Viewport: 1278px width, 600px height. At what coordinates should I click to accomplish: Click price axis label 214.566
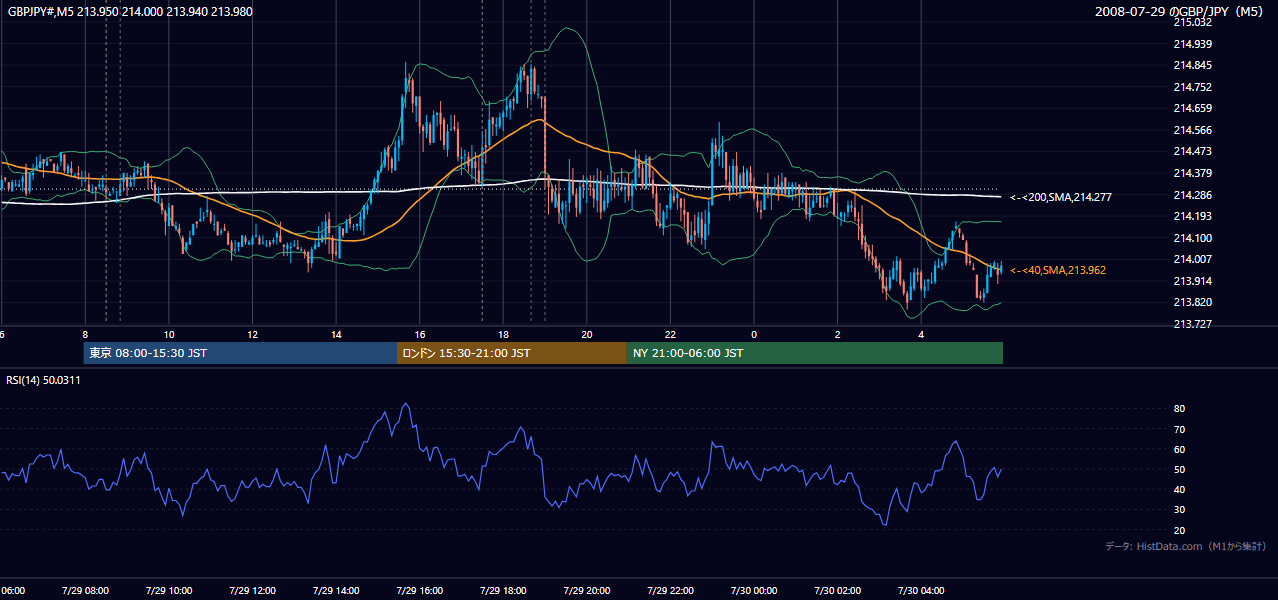pyautogui.click(x=1193, y=130)
